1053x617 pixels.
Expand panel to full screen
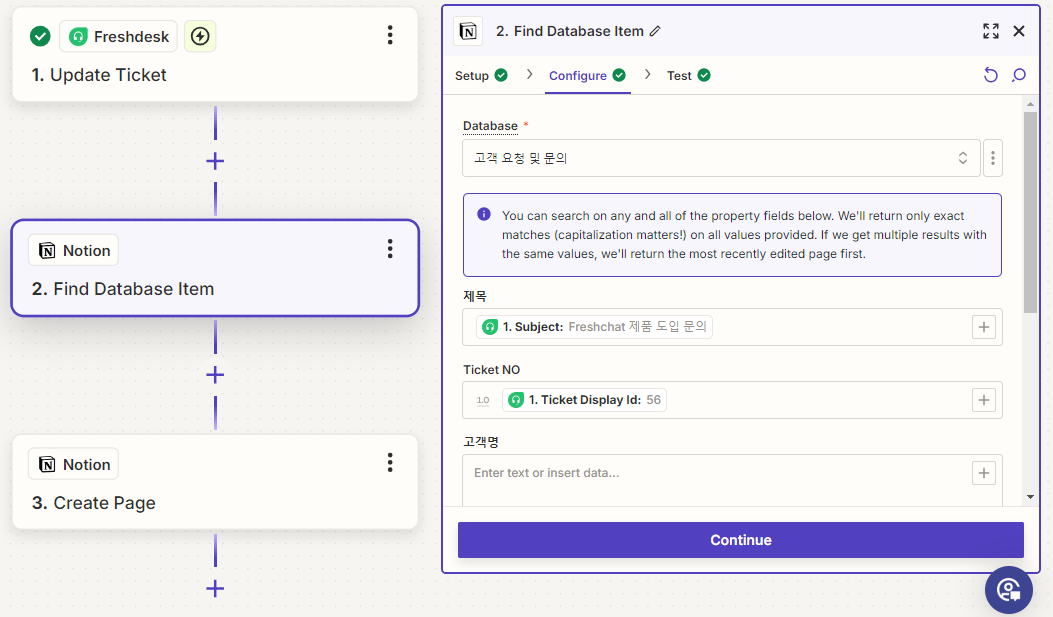pos(991,31)
